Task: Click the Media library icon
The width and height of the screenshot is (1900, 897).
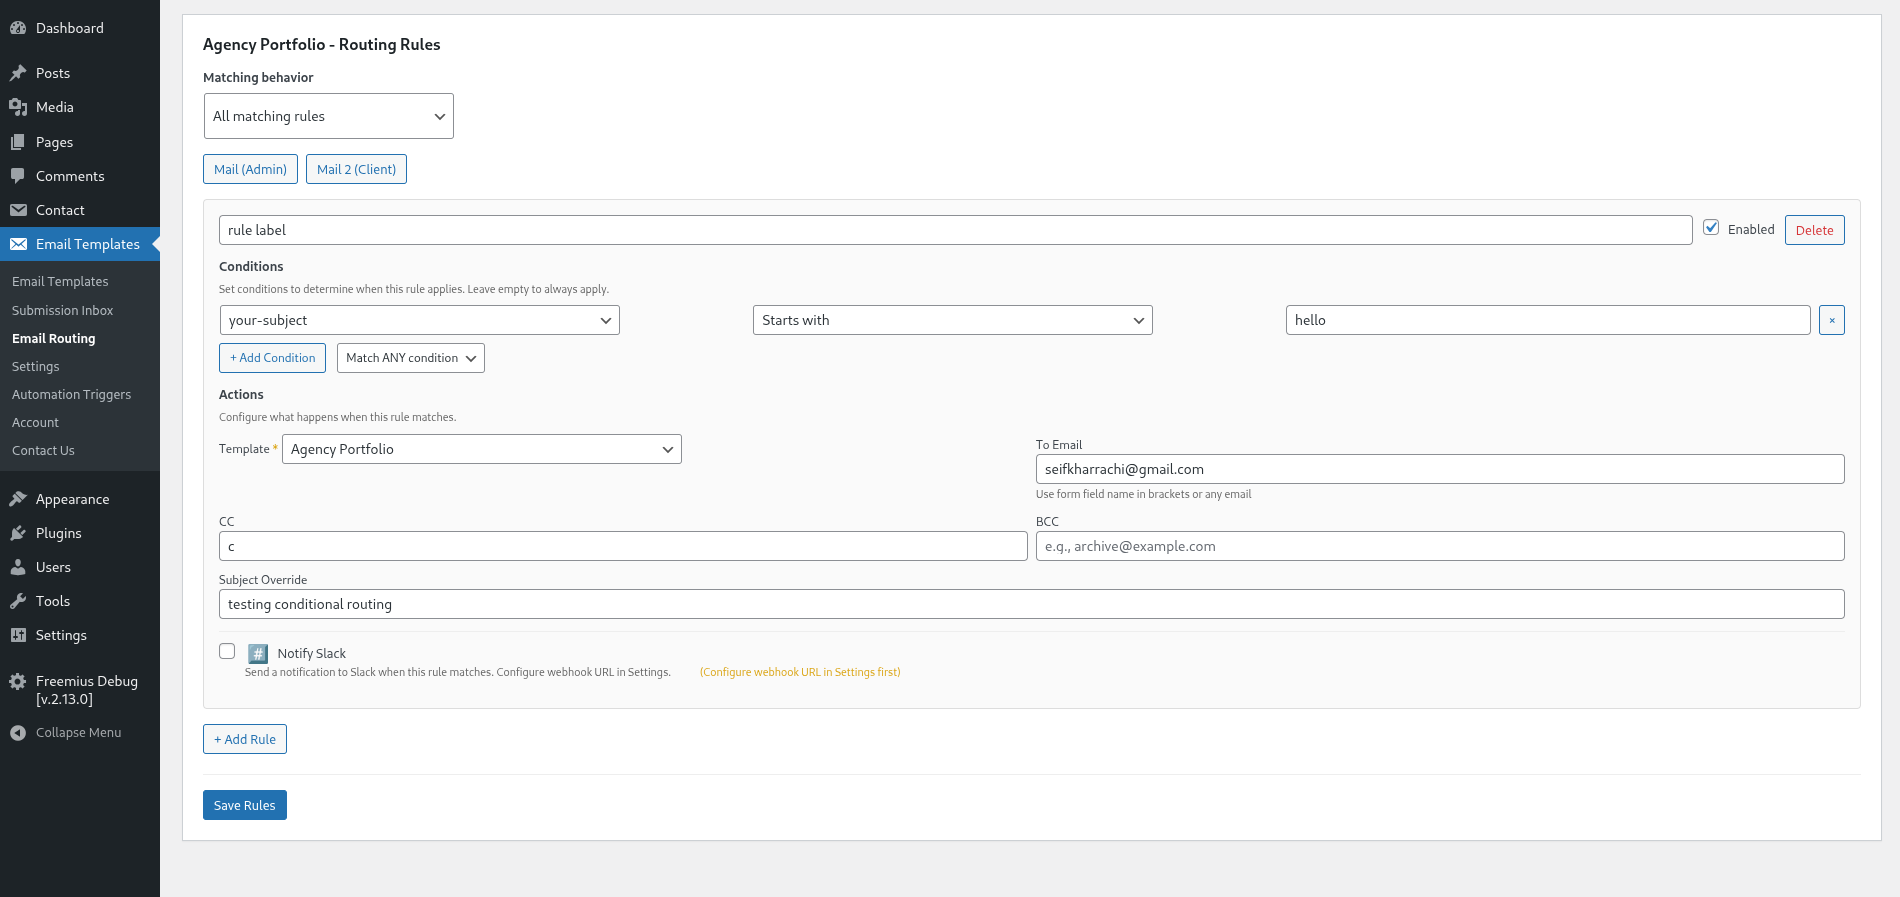Action: pyautogui.click(x=18, y=107)
